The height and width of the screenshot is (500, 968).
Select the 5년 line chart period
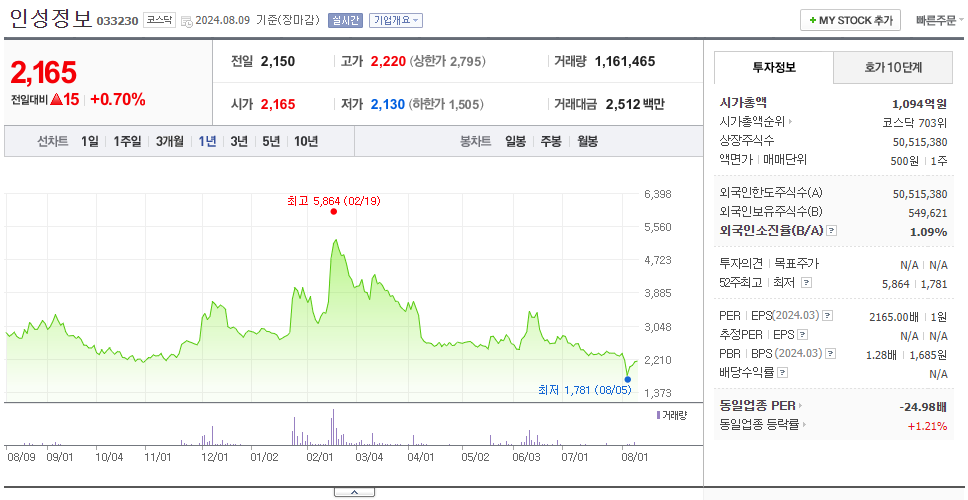(x=271, y=141)
